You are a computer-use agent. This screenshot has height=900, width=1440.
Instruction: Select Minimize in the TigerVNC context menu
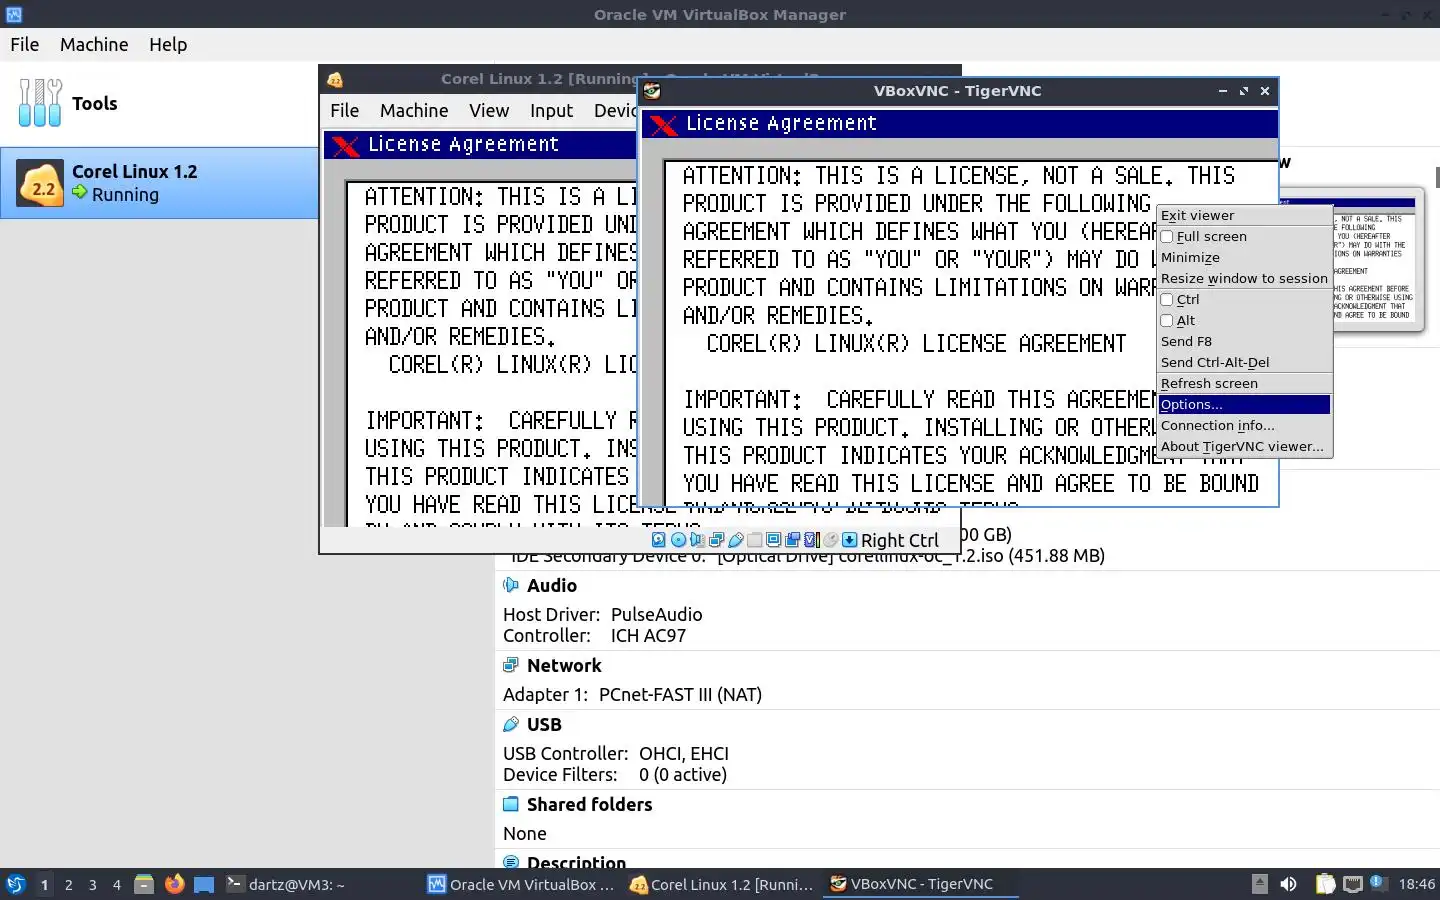1244,257
